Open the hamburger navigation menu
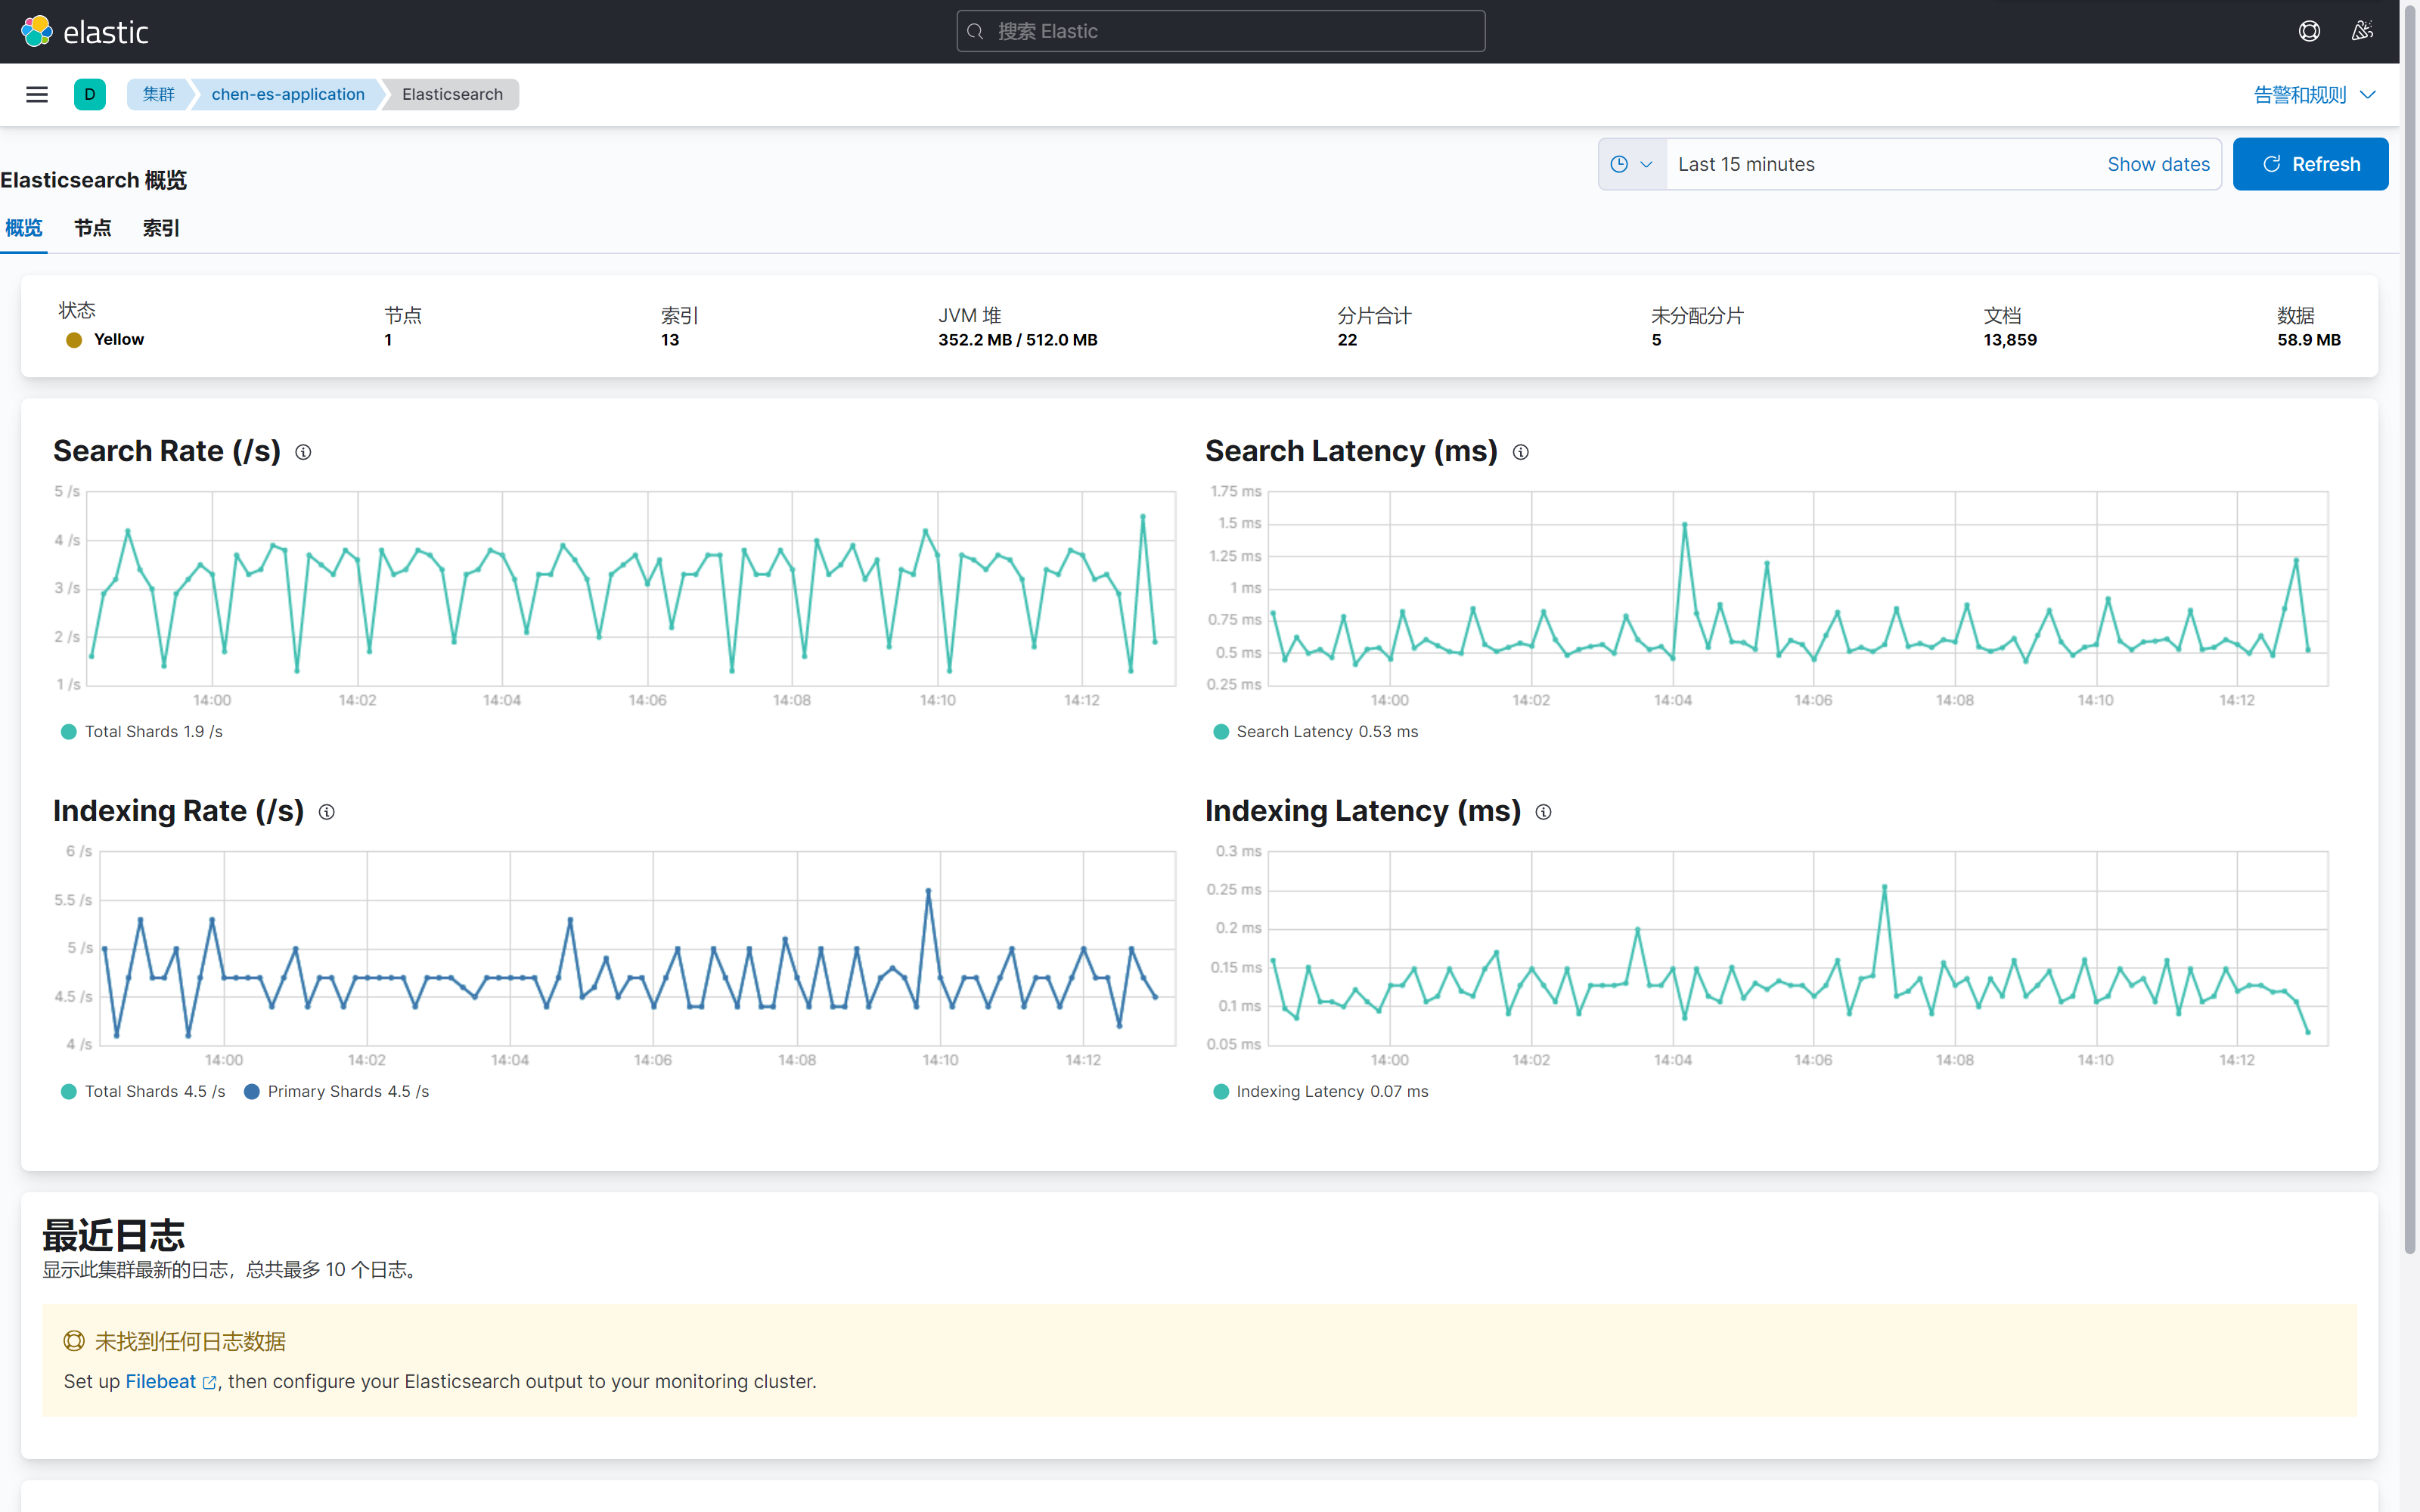Viewport: 2420px width, 1512px height. pyautogui.click(x=37, y=94)
